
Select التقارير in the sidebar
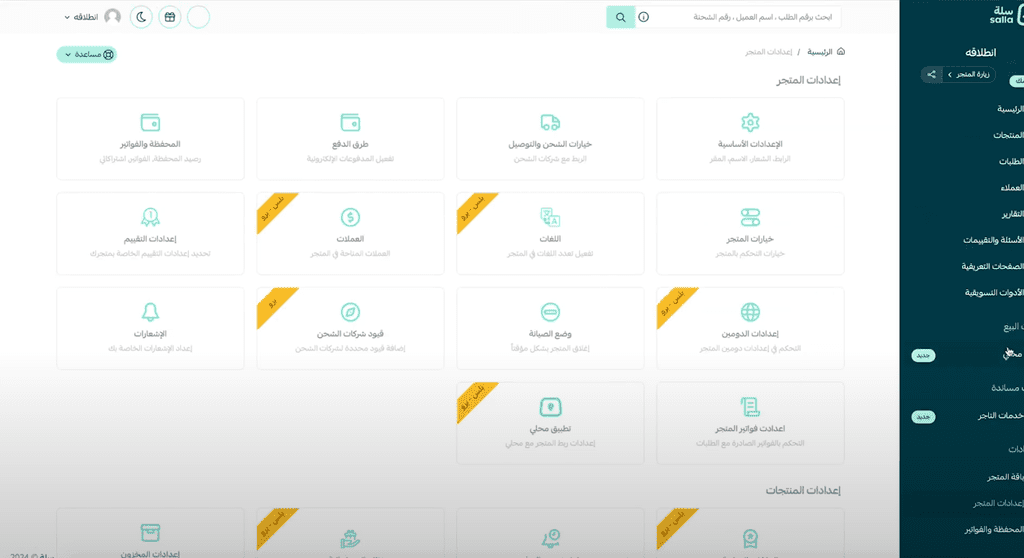point(1012,214)
